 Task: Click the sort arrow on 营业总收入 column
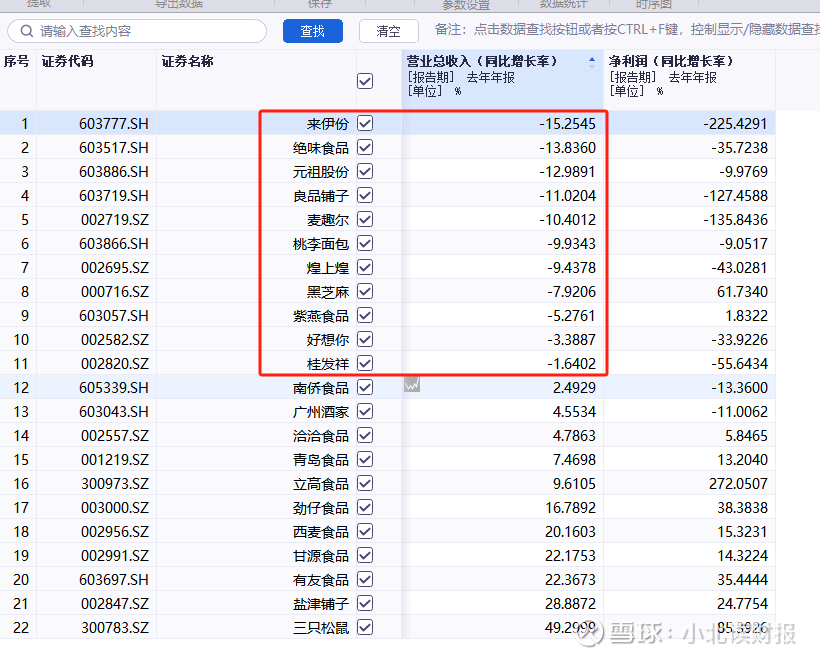tap(592, 63)
